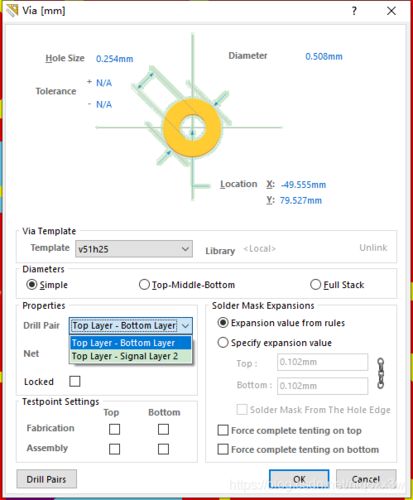413x500 pixels.
Task: Open the Template v51h25 dropdown
Action: 134,249
